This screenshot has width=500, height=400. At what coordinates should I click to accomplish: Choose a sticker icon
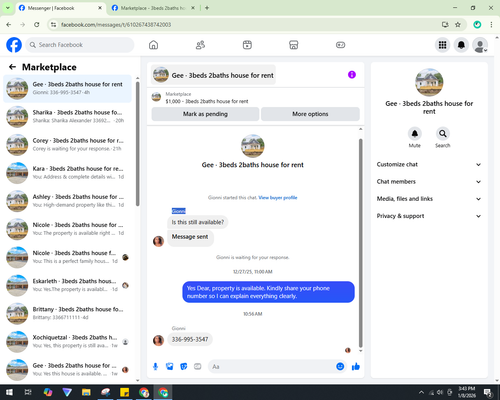pyautogui.click(x=183, y=367)
